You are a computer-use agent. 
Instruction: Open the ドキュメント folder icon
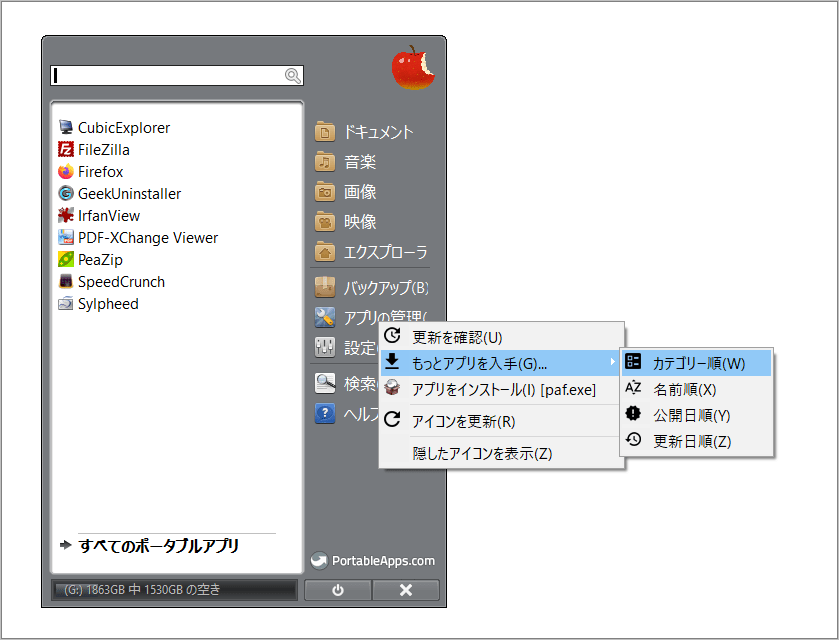tap(325, 132)
